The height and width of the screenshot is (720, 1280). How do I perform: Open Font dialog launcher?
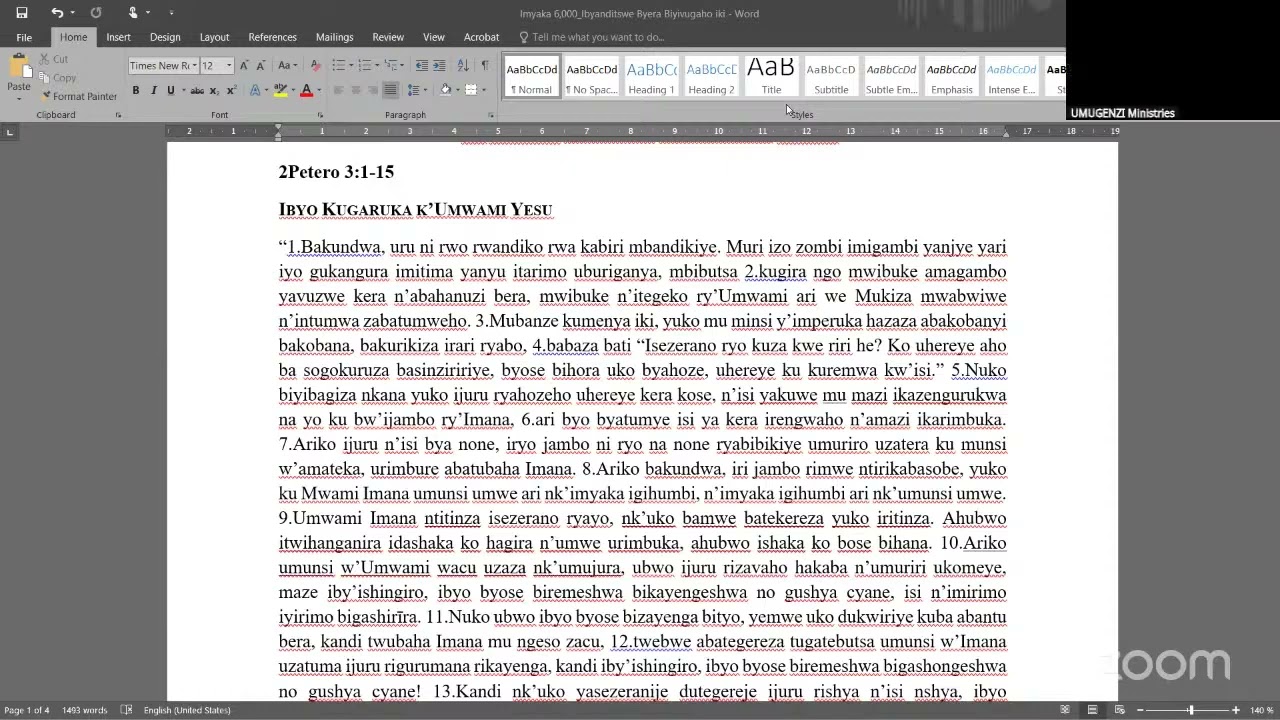(x=320, y=116)
